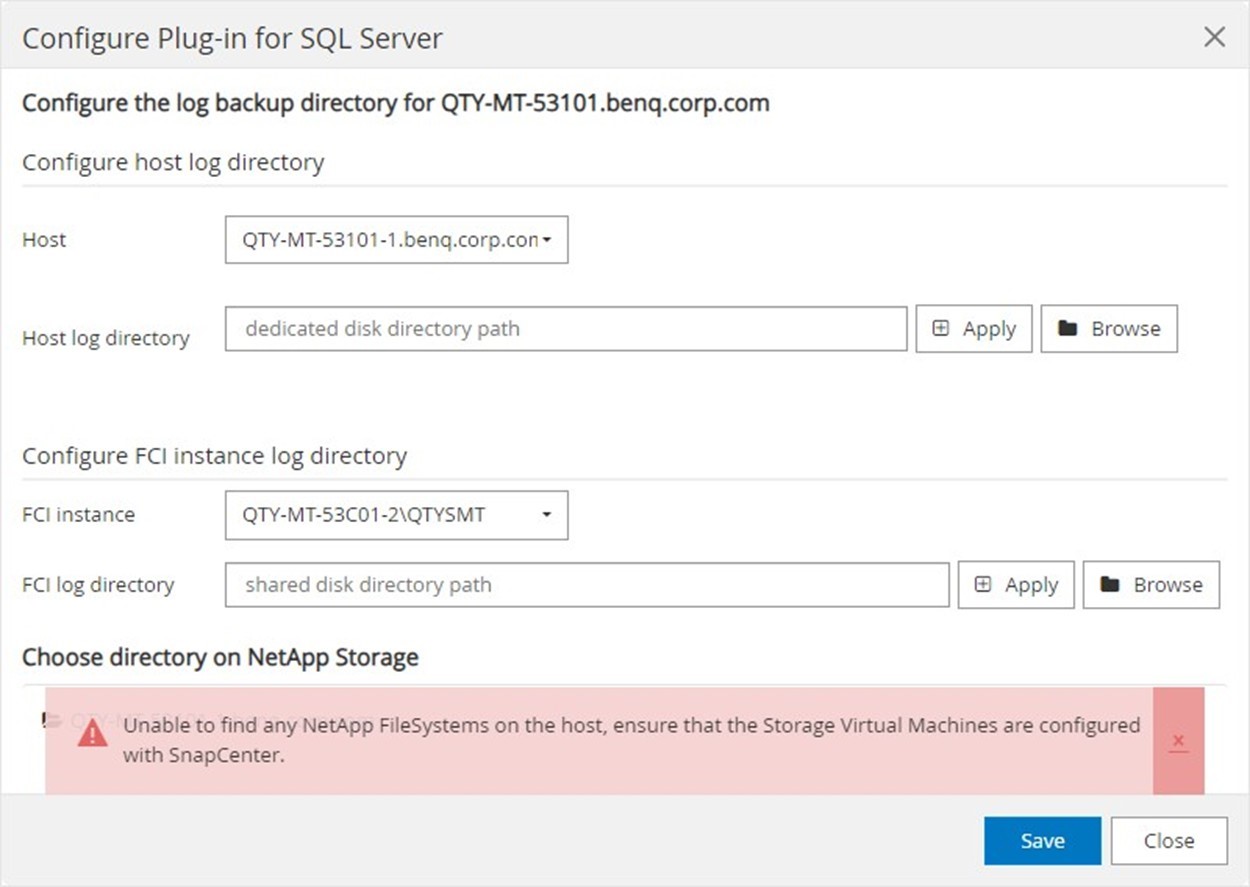Dismiss the NetApp FileSystems error via the red x
1250x887 pixels.
tap(1178, 742)
